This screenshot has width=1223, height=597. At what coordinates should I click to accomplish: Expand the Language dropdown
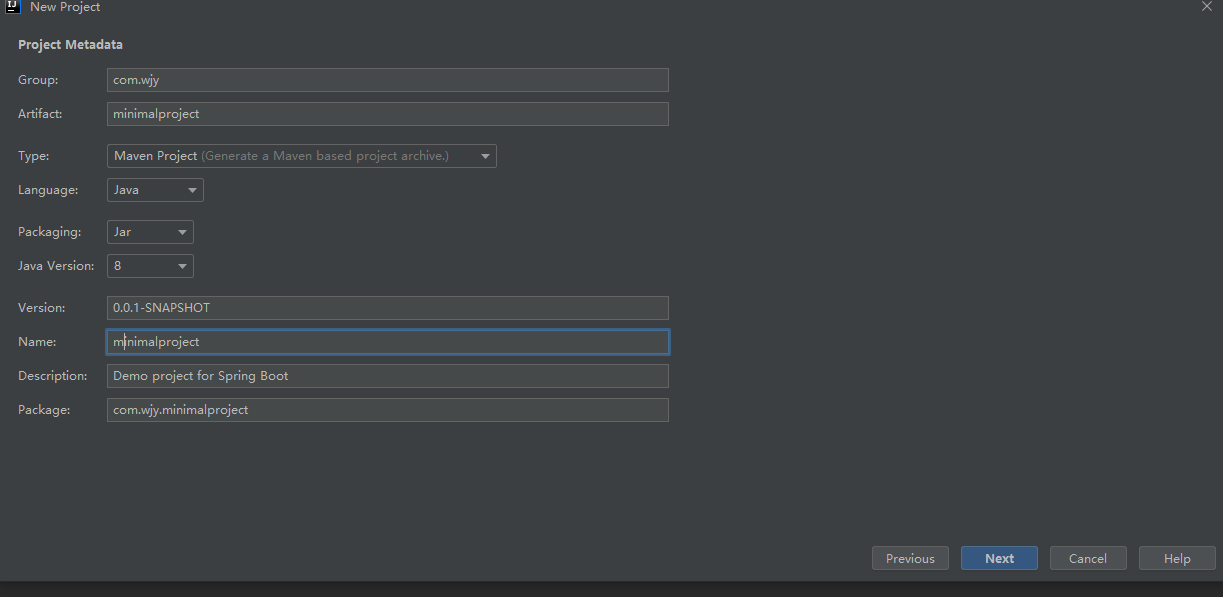[155, 190]
